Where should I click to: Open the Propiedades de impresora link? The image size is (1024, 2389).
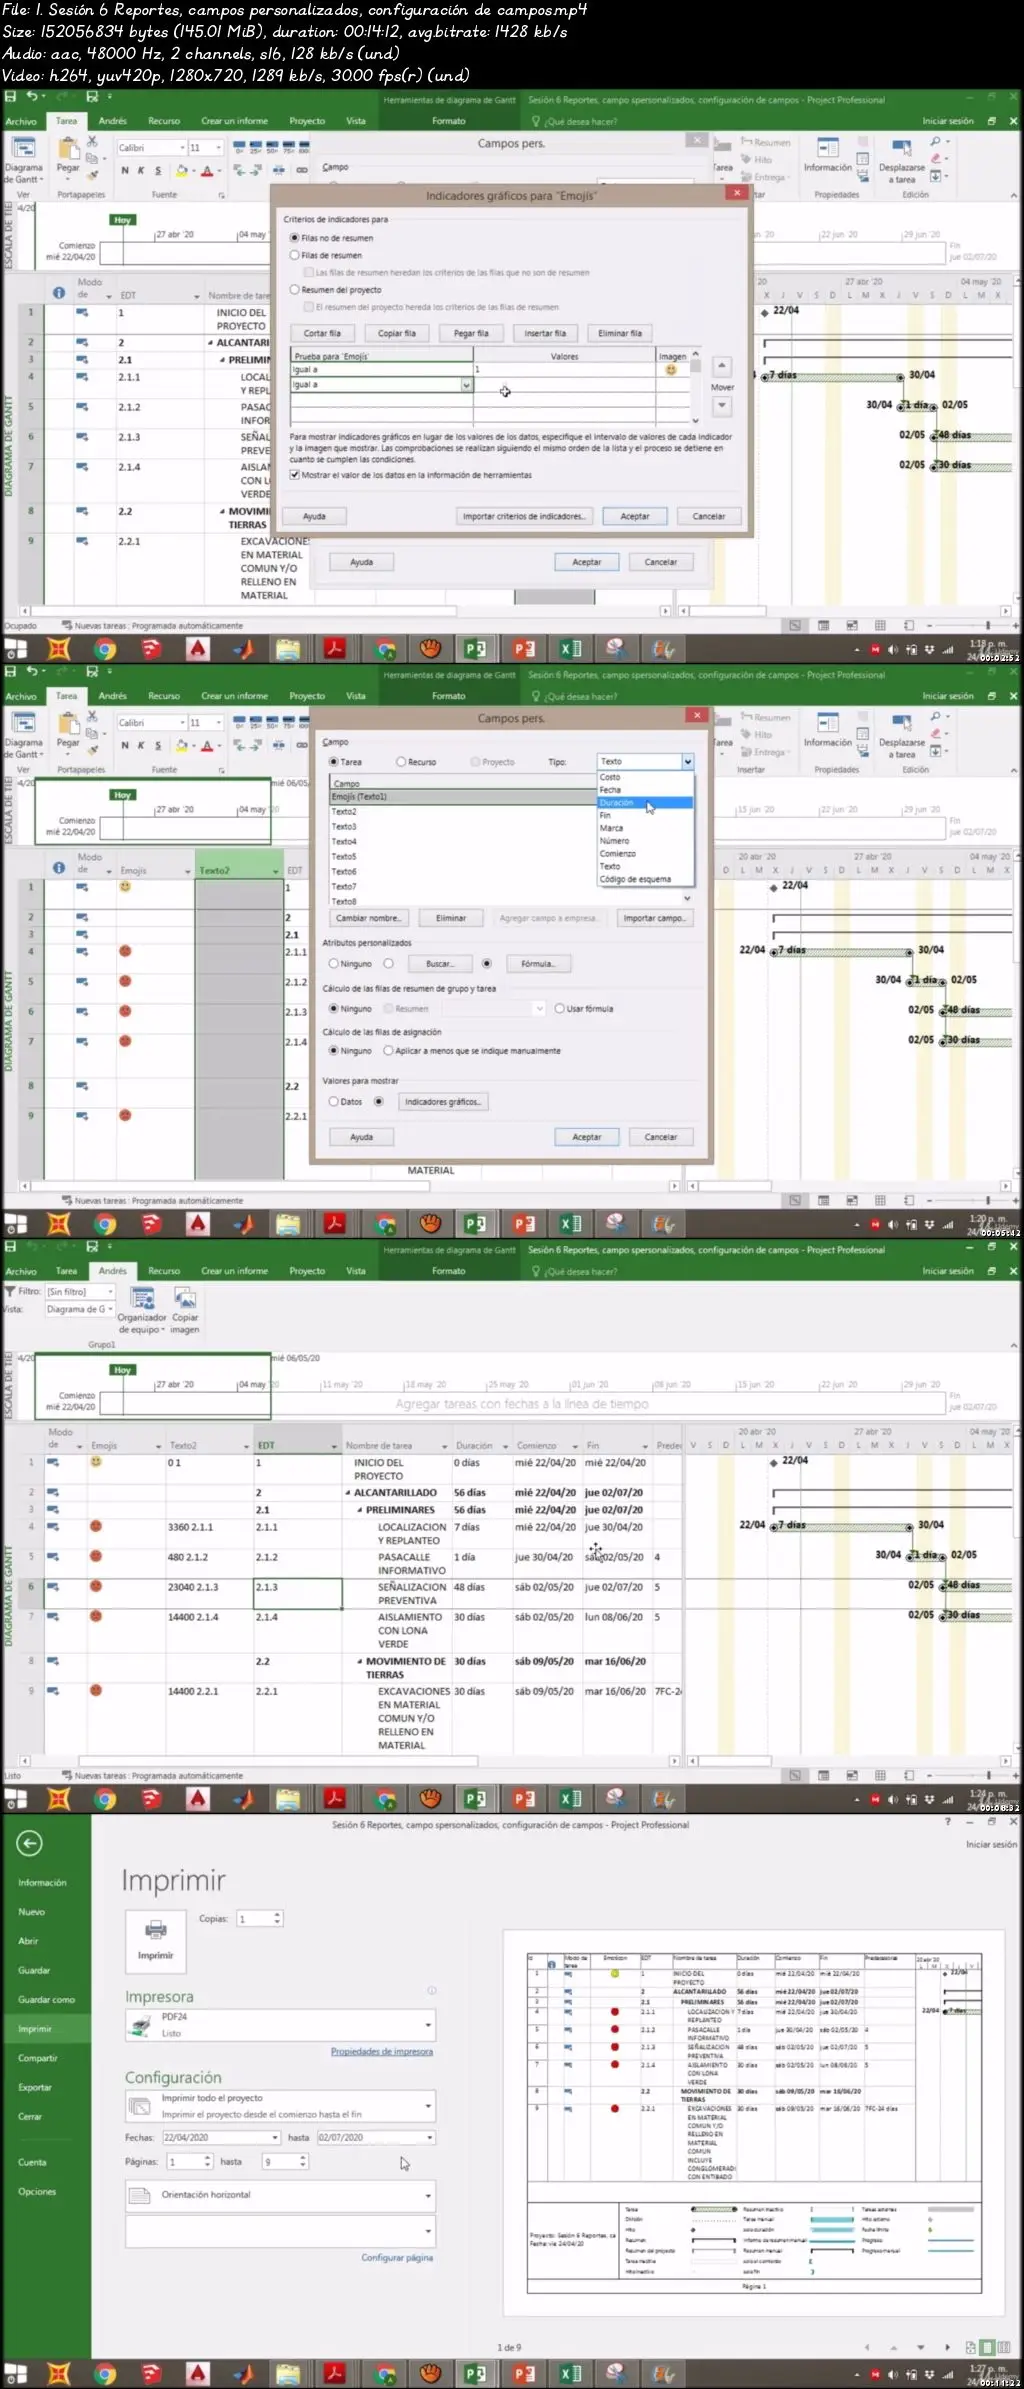(382, 2052)
